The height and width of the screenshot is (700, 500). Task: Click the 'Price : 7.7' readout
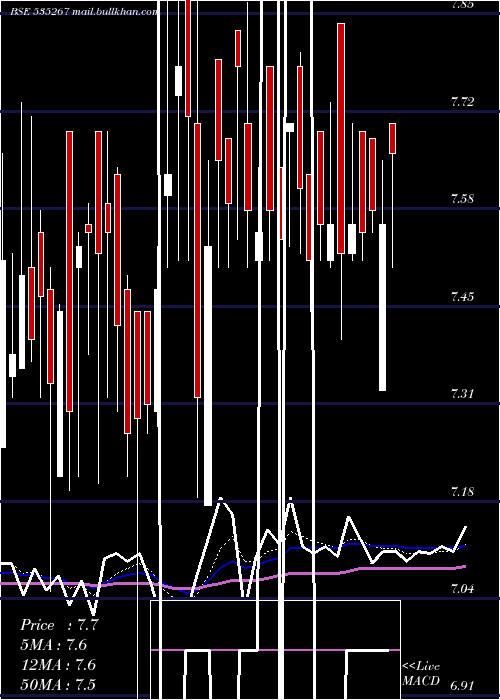pos(59,625)
